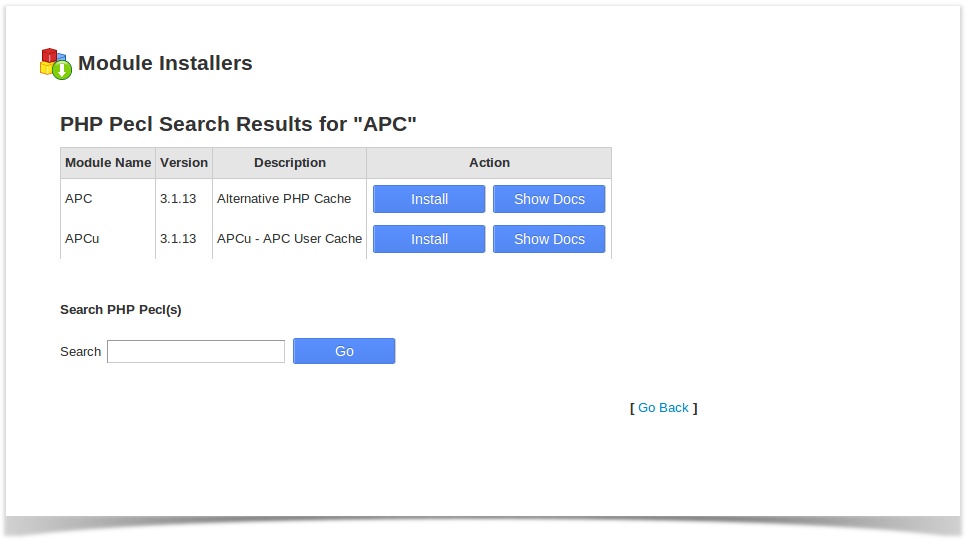This screenshot has height=545, width=974.
Task: Install the APCu module
Action: [x=429, y=239]
